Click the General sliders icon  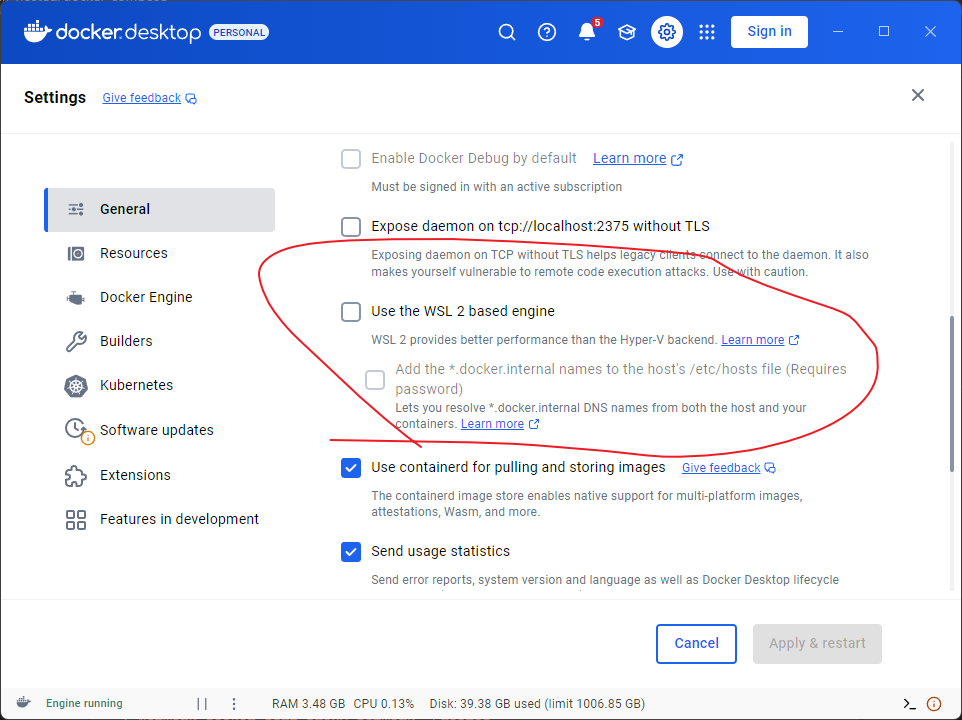pos(76,210)
